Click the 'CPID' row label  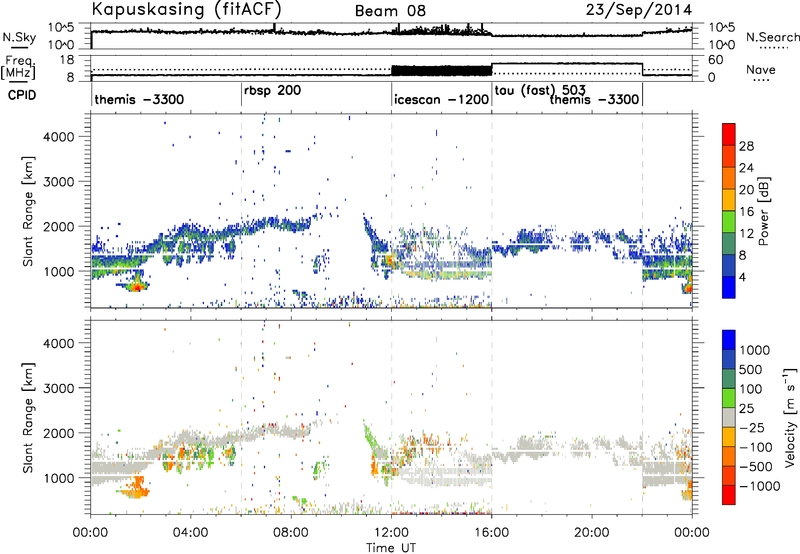(22, 95)
